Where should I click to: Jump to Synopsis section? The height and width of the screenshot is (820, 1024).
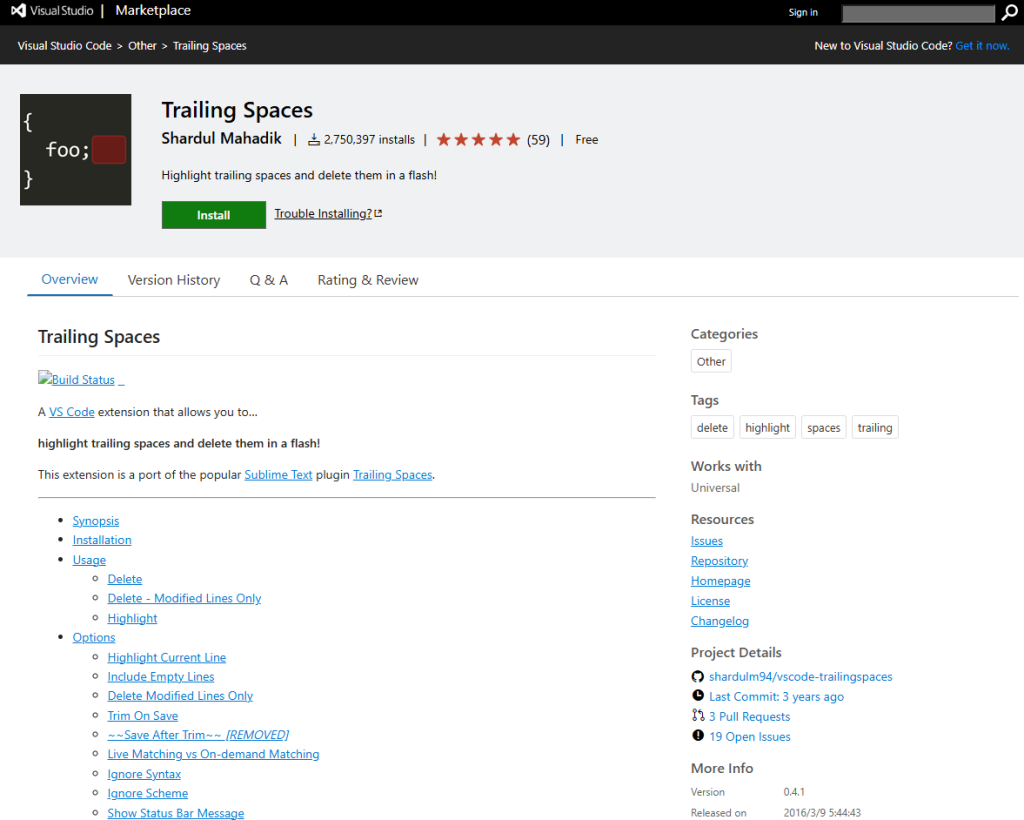point(95,521)
